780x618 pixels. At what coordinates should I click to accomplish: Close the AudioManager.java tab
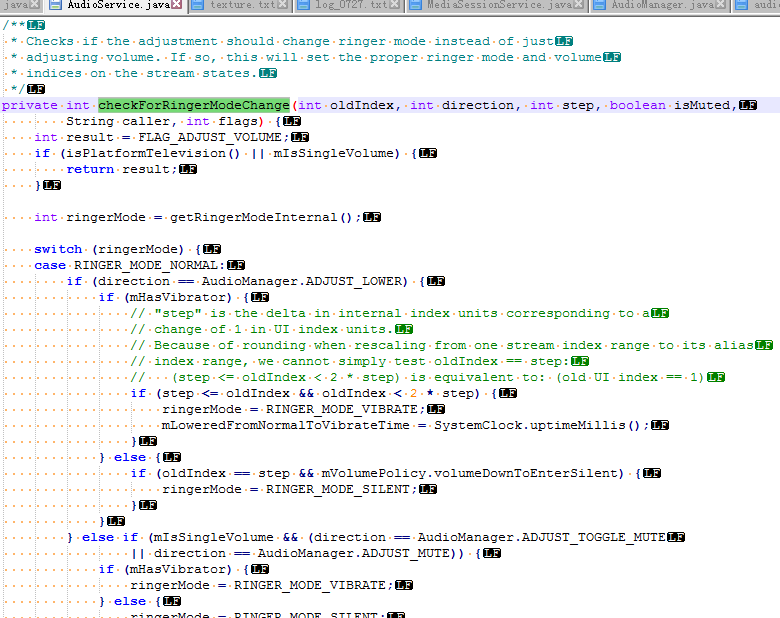tap(720, 5)
